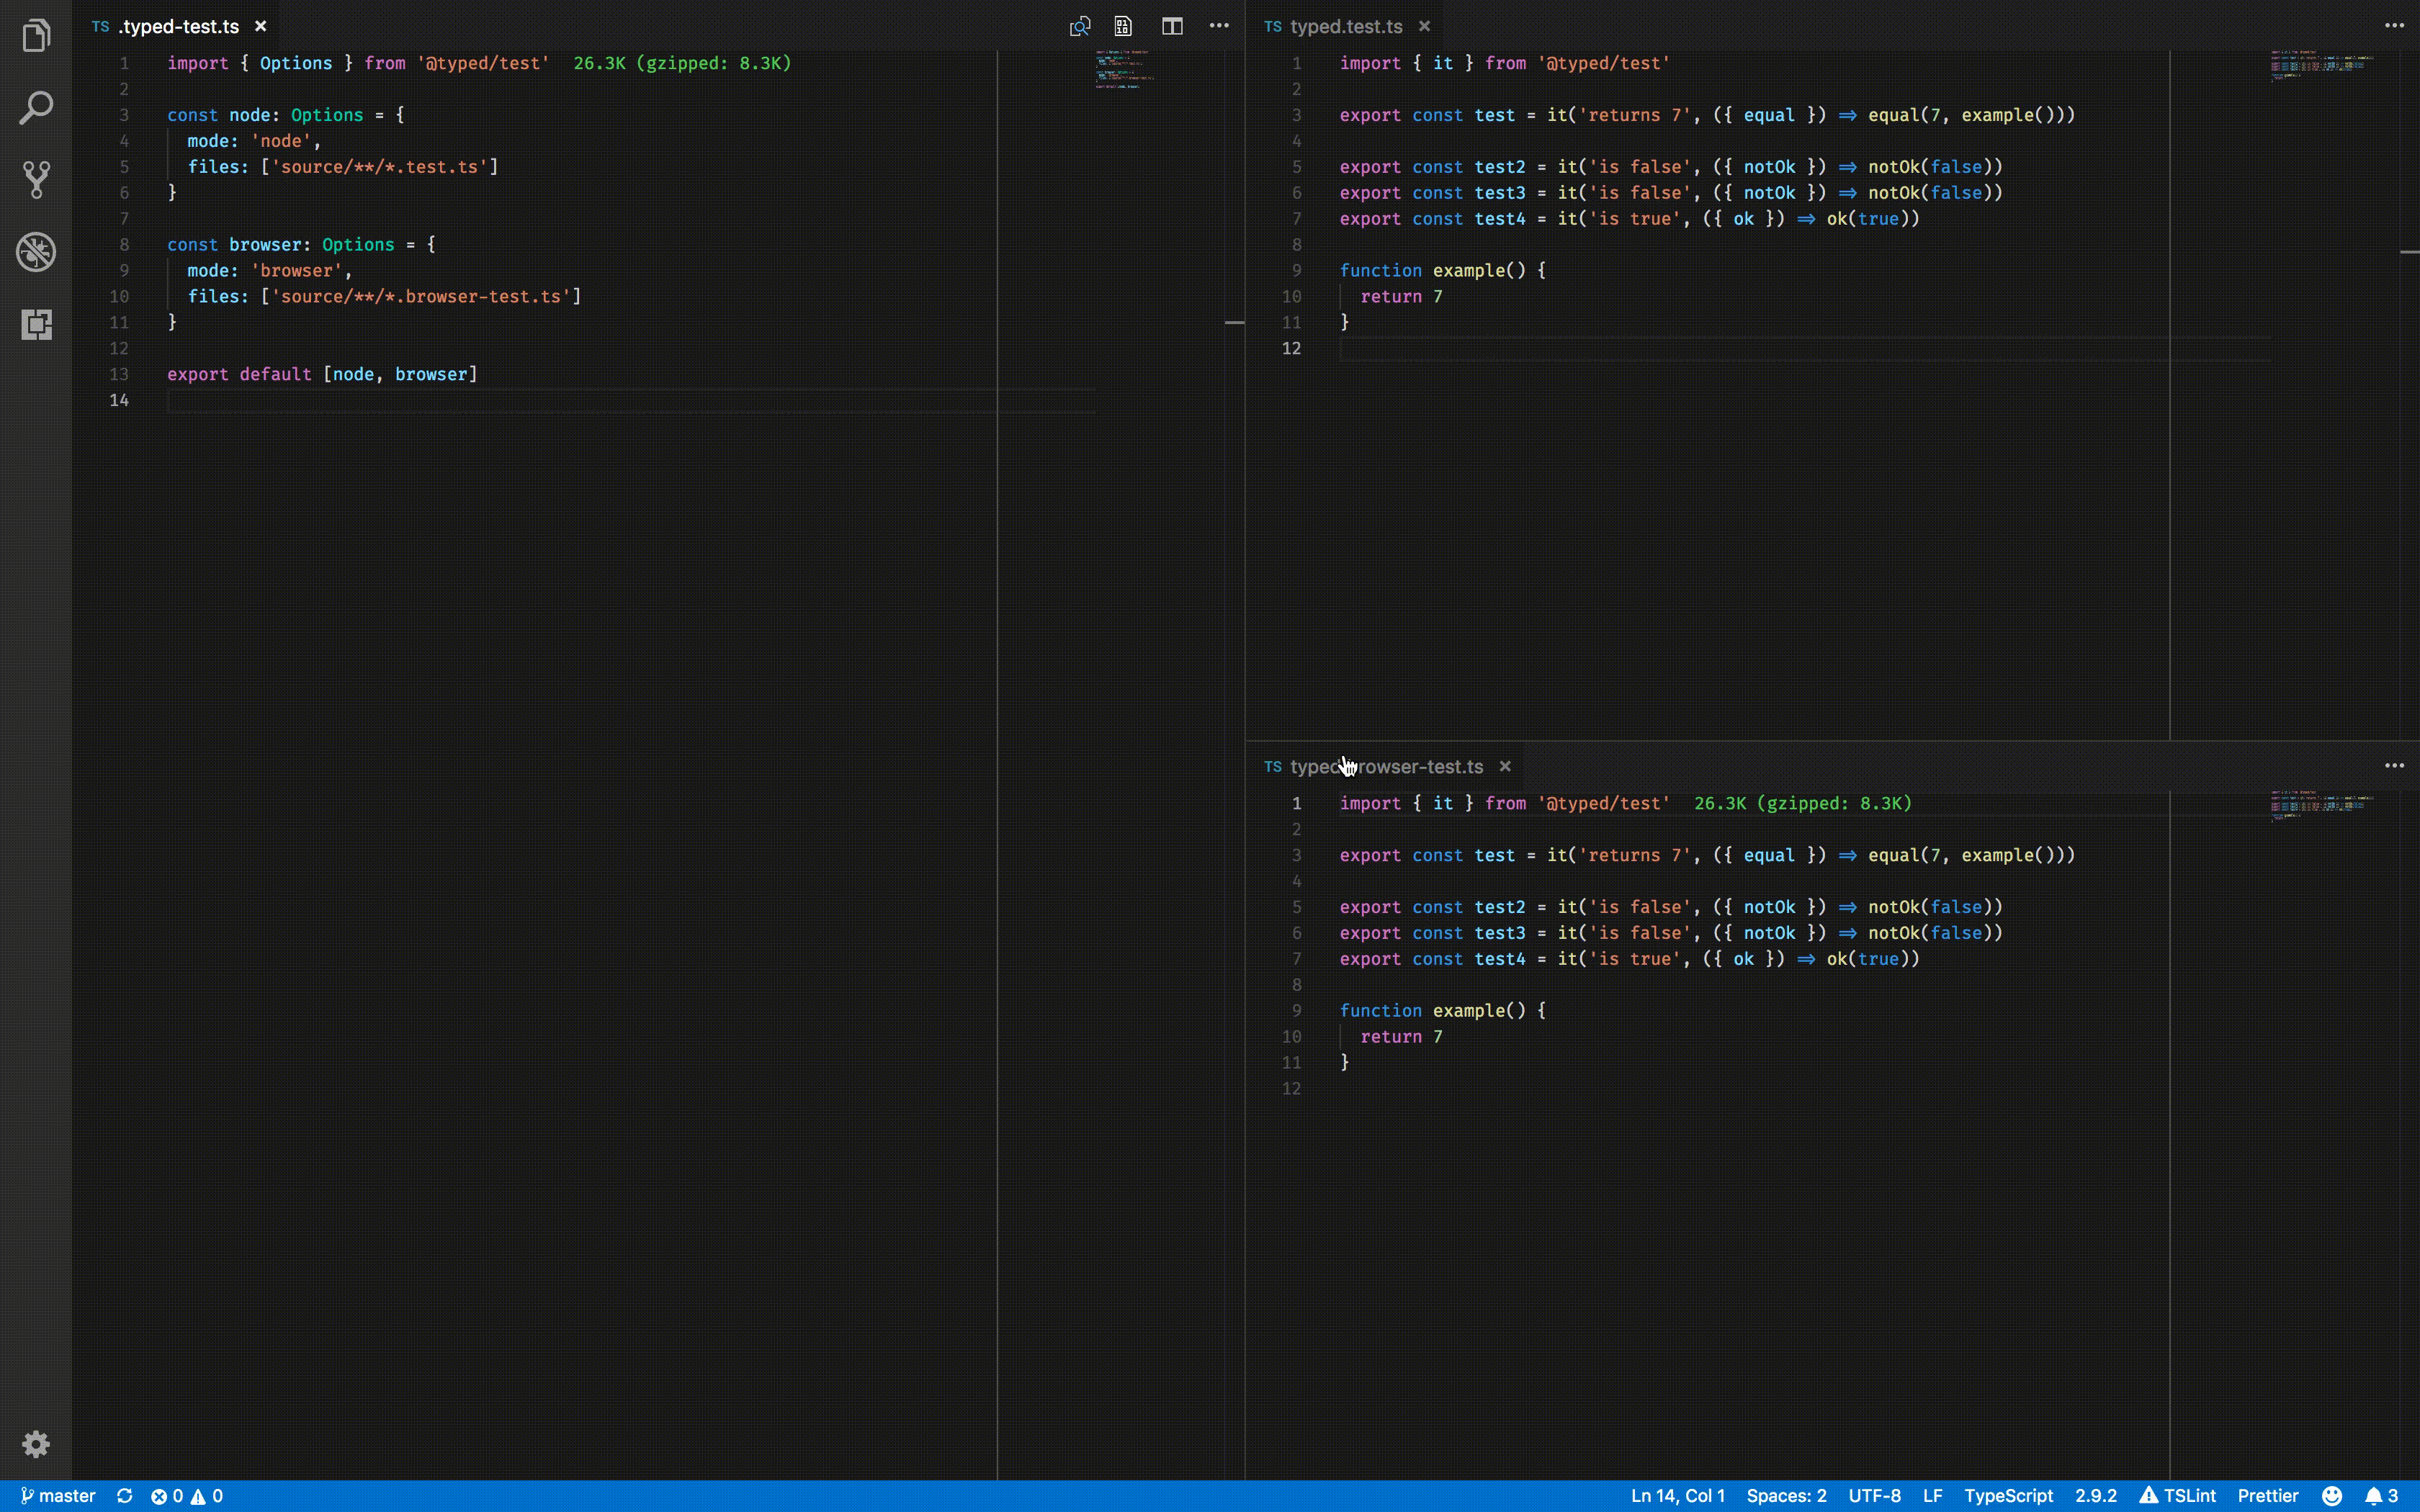Viewport: 2420px width, 1512px height.
Task: Open the Search view in activity bar
Action: [36, 108]
